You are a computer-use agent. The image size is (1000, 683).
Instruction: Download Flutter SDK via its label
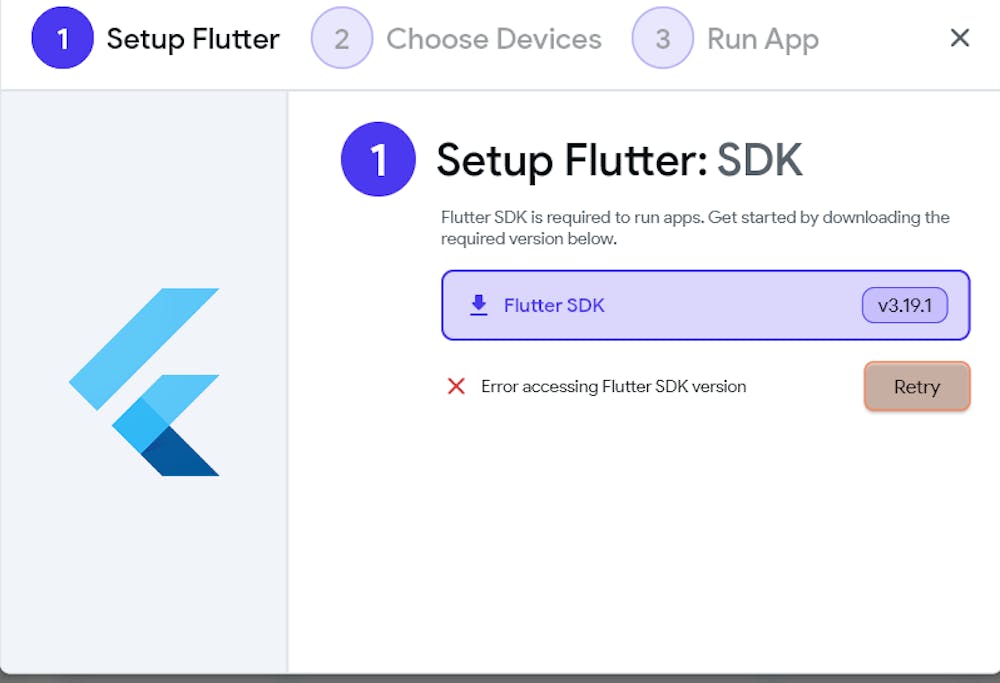[554, 306]
